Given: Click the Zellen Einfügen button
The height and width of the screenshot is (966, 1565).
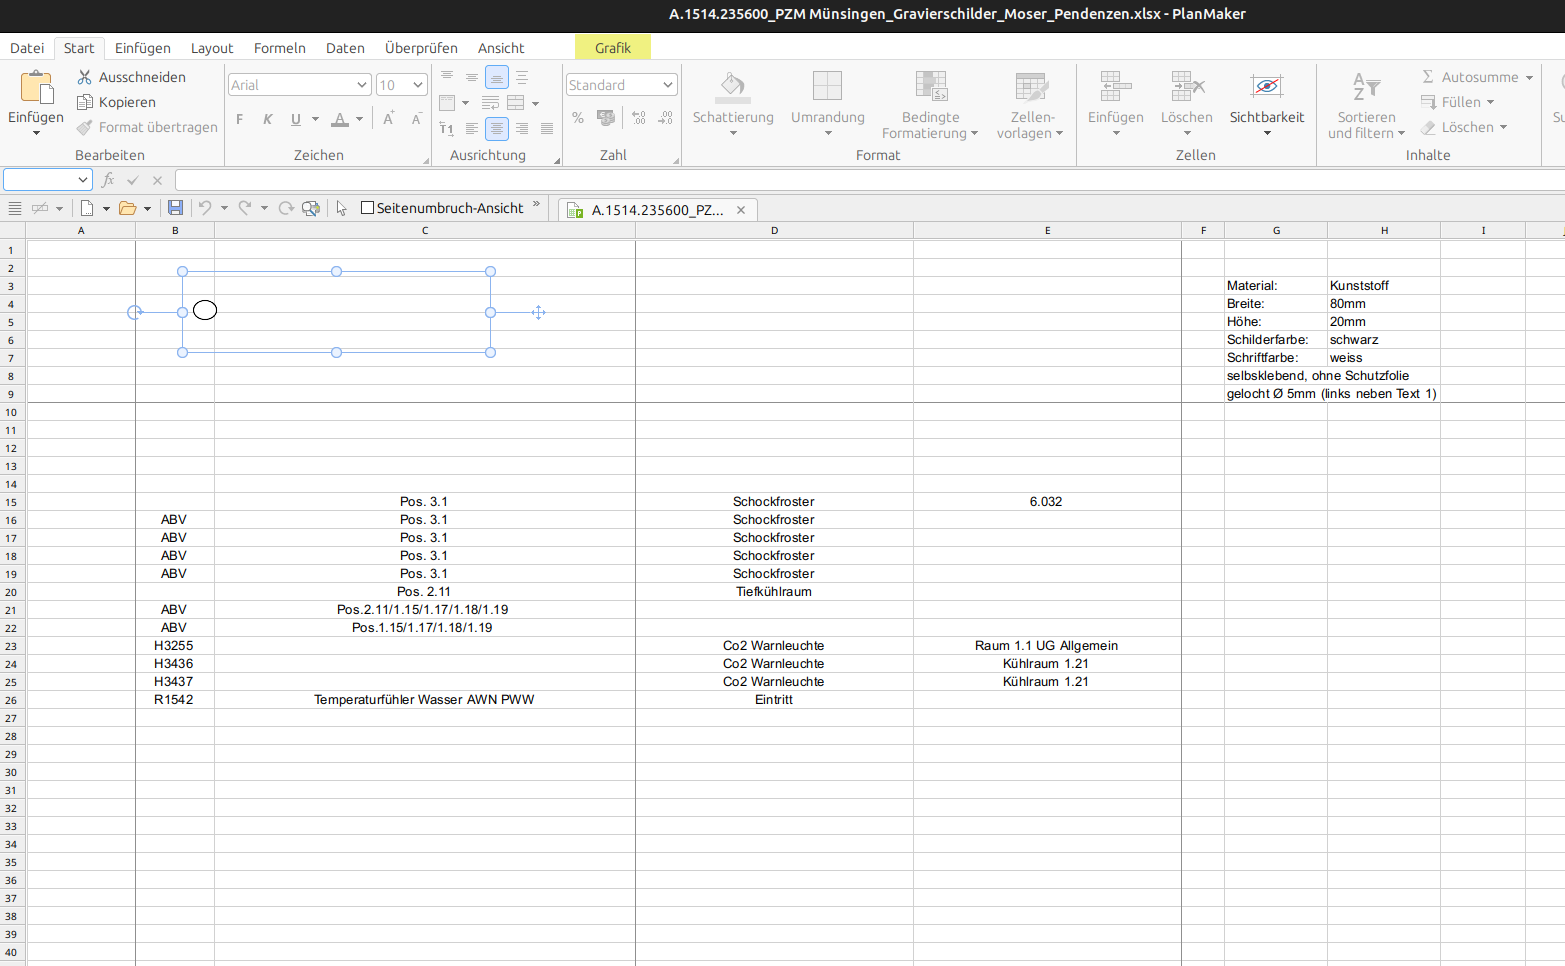Looking at the screenshot, I should (x=1116, y=103).
